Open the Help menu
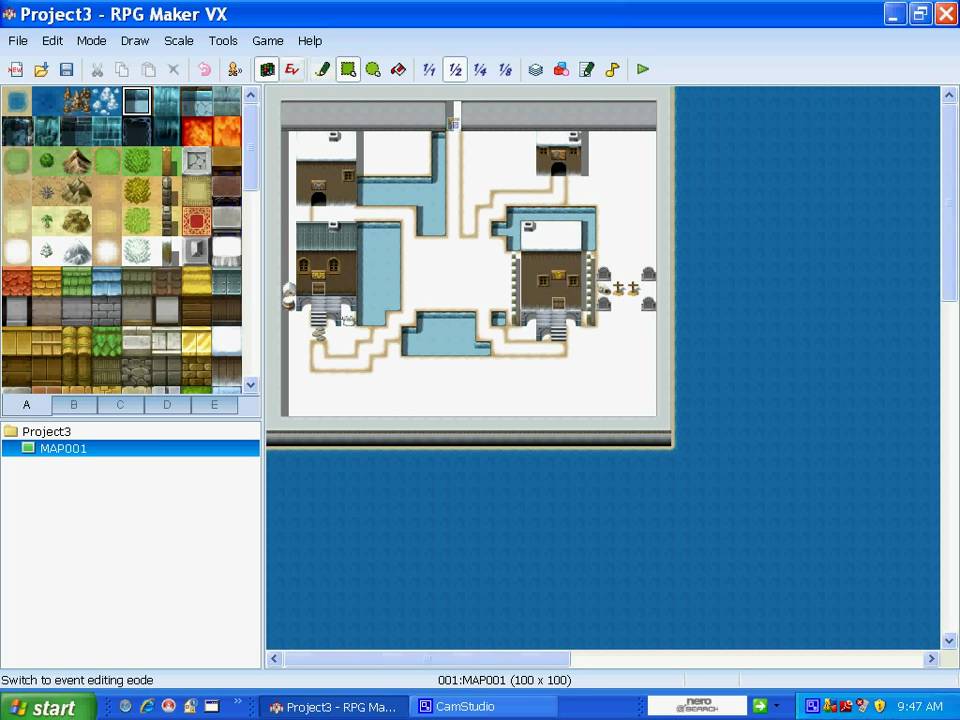Image resolution: width=960 pixels, height=720 pixels. (x=310, y=41)
